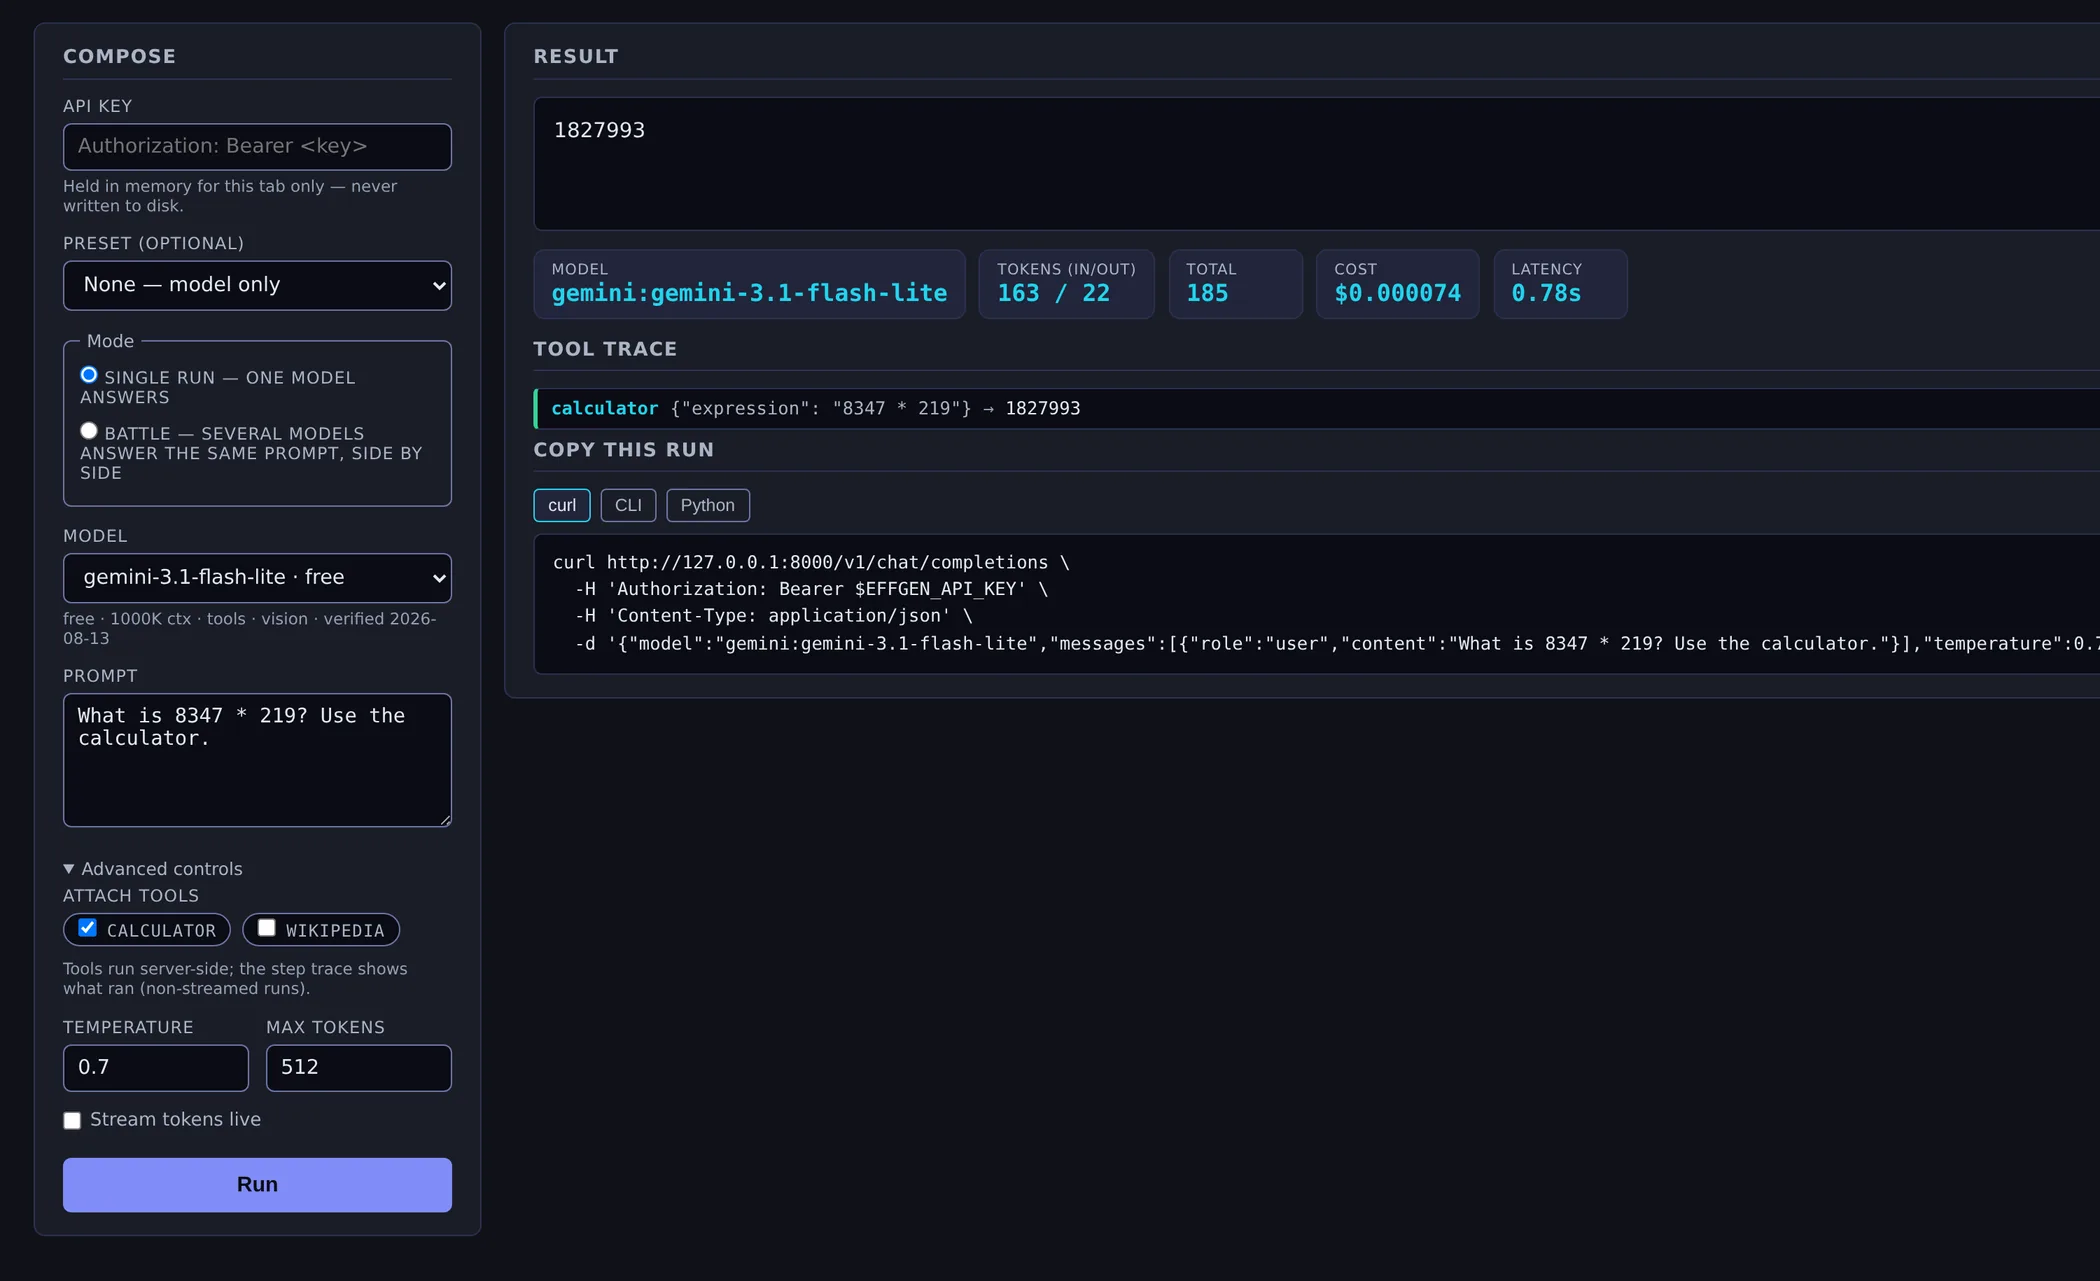The width and height of the screenshot is (2100, 1281).
Task: Click the API key input field
Action: click(x=257, y=147)
